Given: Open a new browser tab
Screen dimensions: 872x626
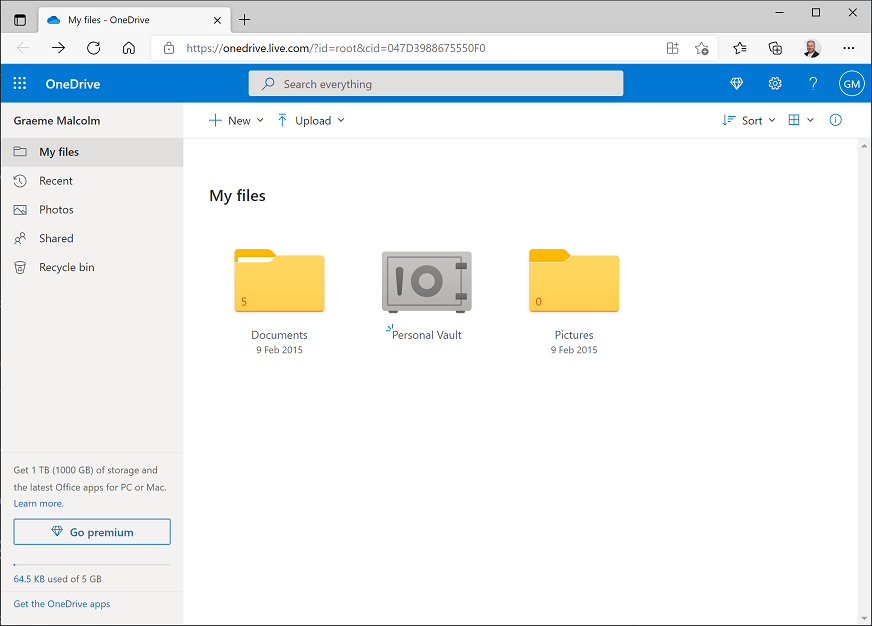Looking at the screenshot, I should click(244, 20).
